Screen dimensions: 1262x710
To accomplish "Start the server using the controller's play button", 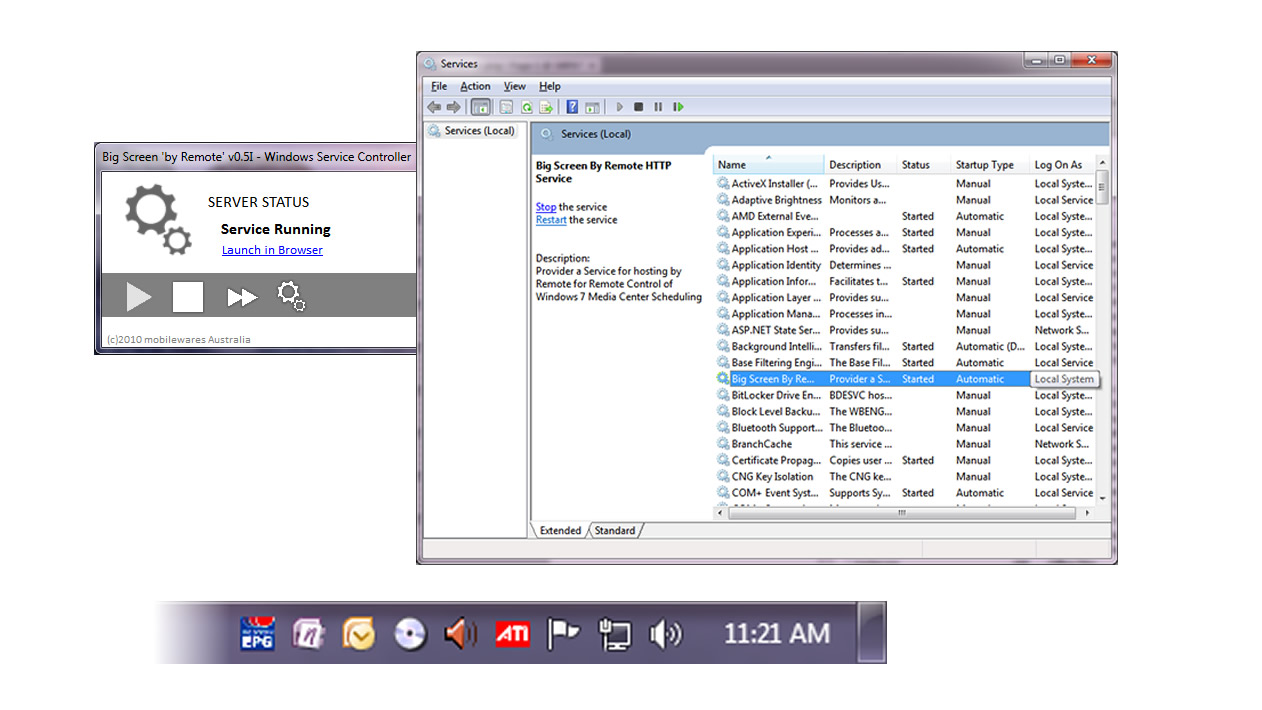I will tap(139, 296).
